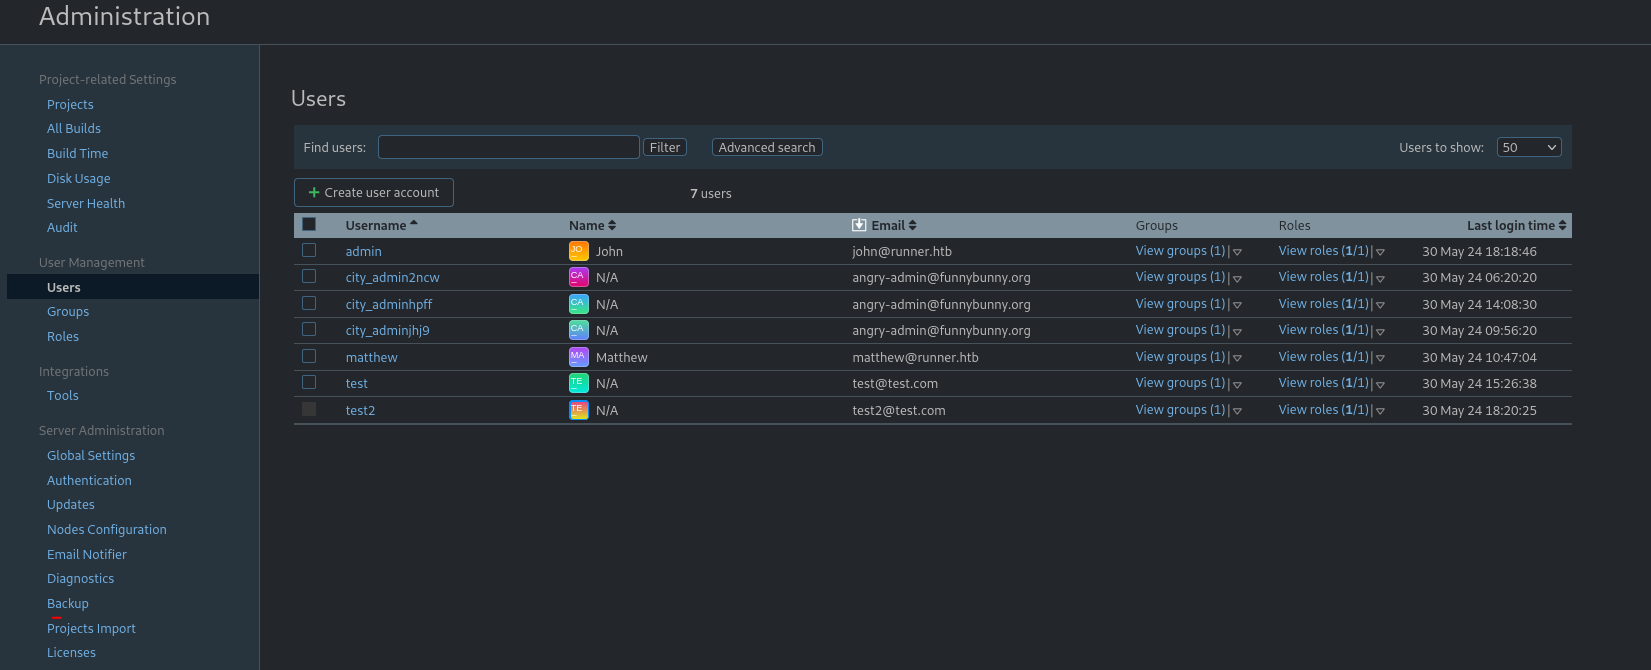Image resolution: width=1651 pixels, height=670 pixels.
Task: Go to Audit in the sidebar
Action: (62, 227)
